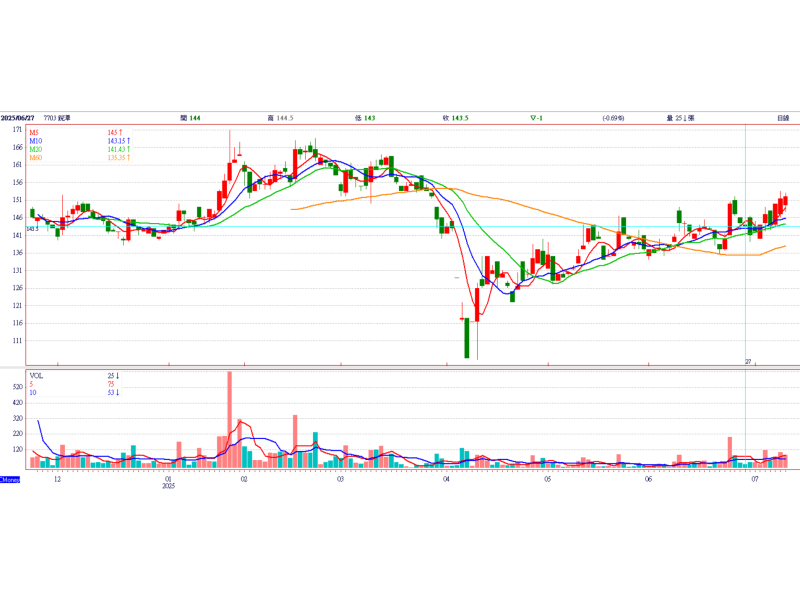The image size is (800, 600).
Task: Click the M20 moving average legend
Action: [x=36, y=149]
